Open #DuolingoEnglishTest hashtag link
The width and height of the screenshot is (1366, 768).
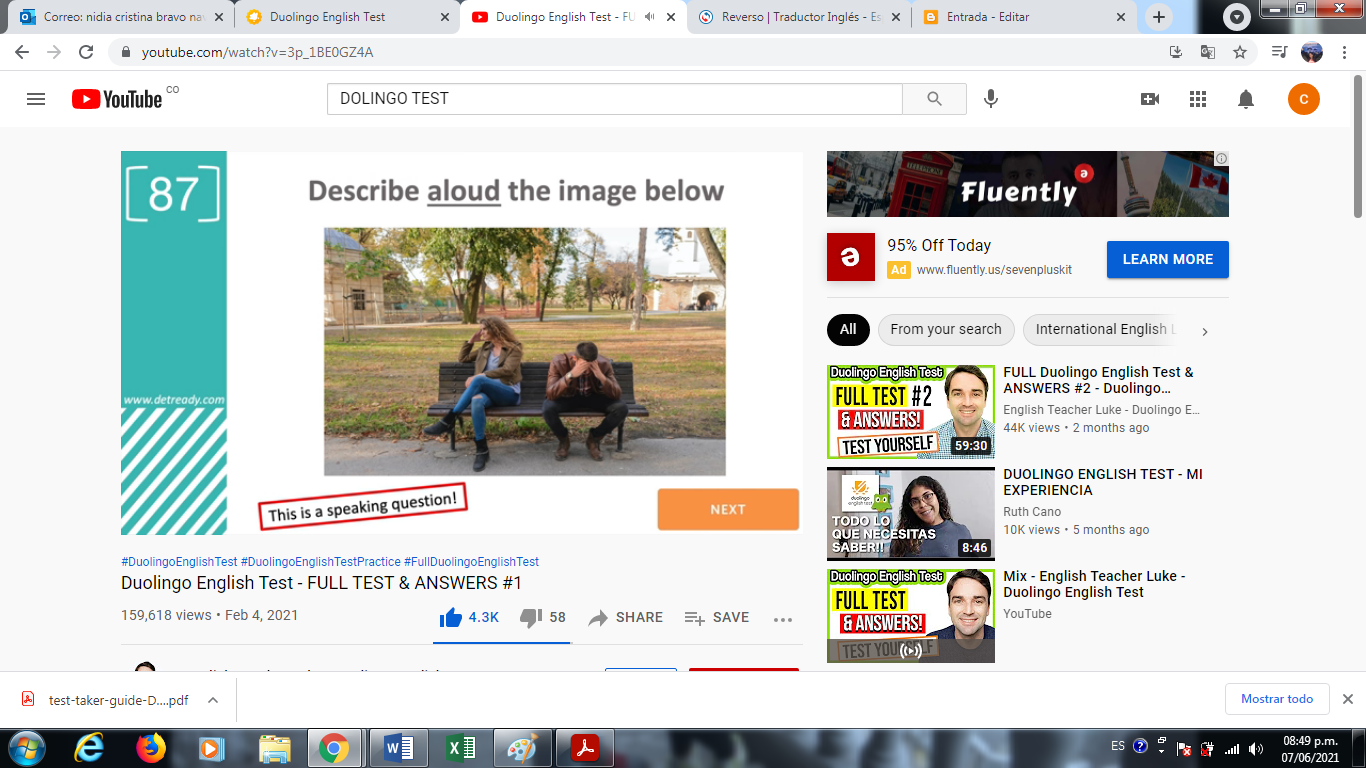[x=179, y=562]
